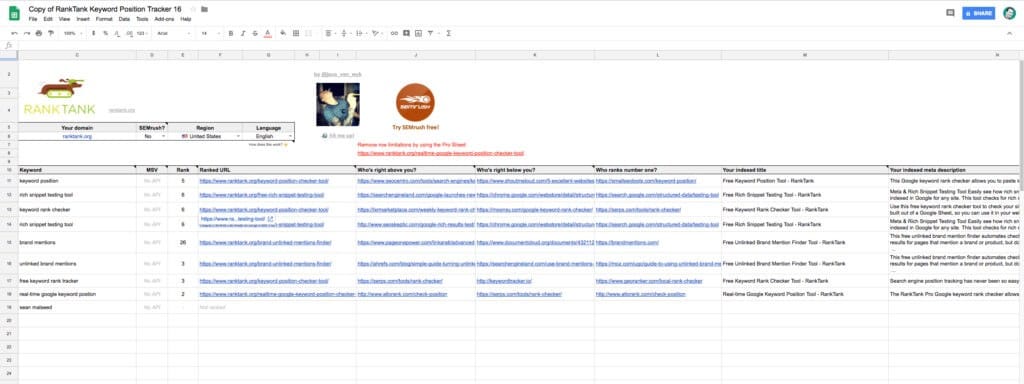Click the 'Your indexed meta description' header

point(955,170)
